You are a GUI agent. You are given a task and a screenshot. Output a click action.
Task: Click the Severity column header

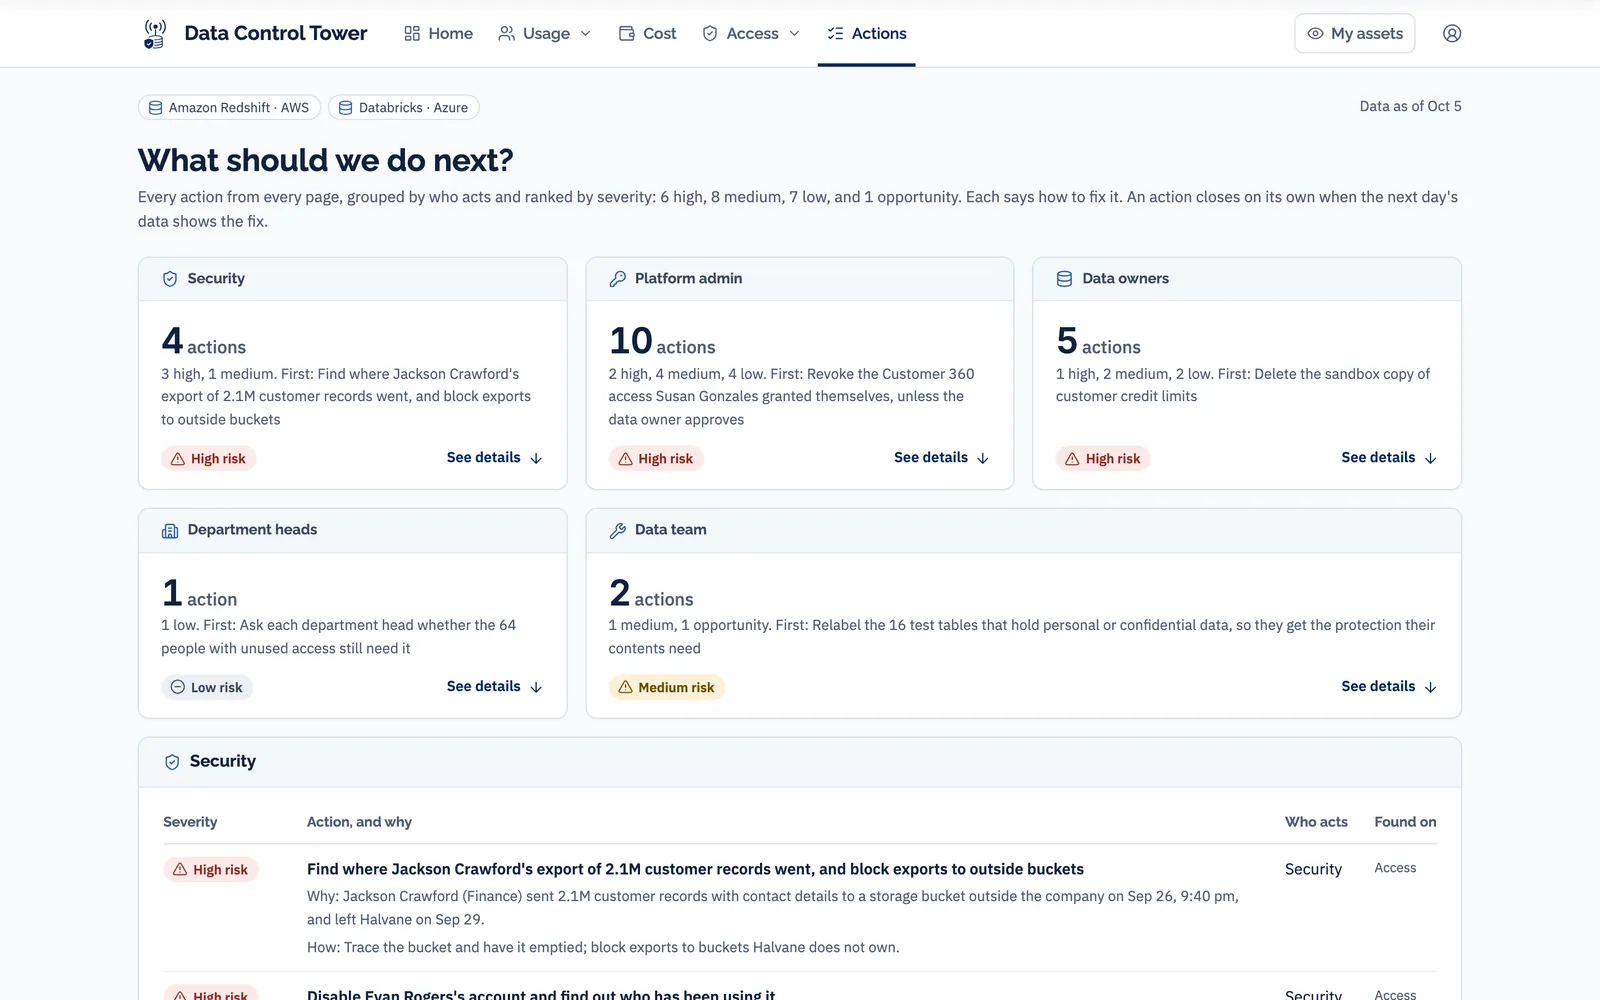click(x=190, y=822)
